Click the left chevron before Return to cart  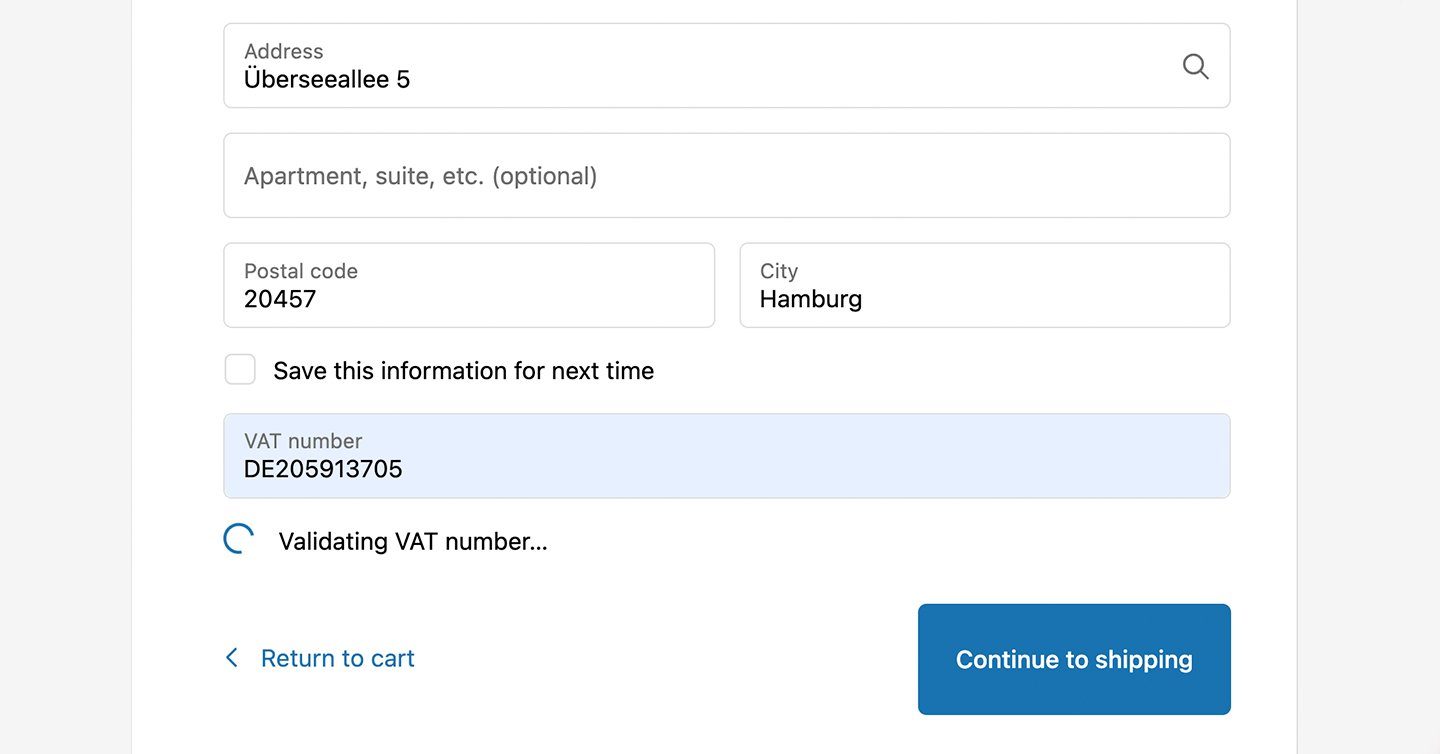[232, 658]
